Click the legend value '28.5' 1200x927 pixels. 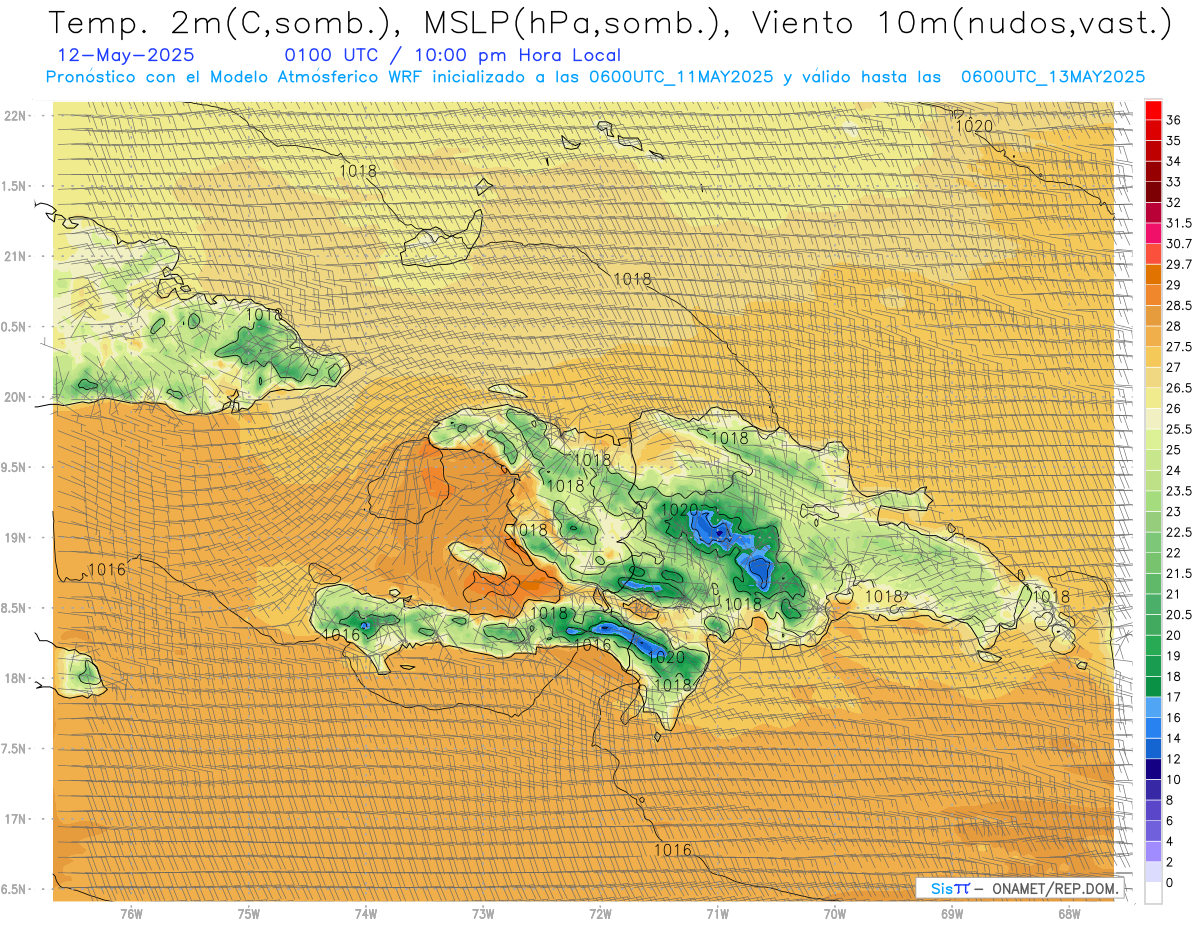[1178, 305]
